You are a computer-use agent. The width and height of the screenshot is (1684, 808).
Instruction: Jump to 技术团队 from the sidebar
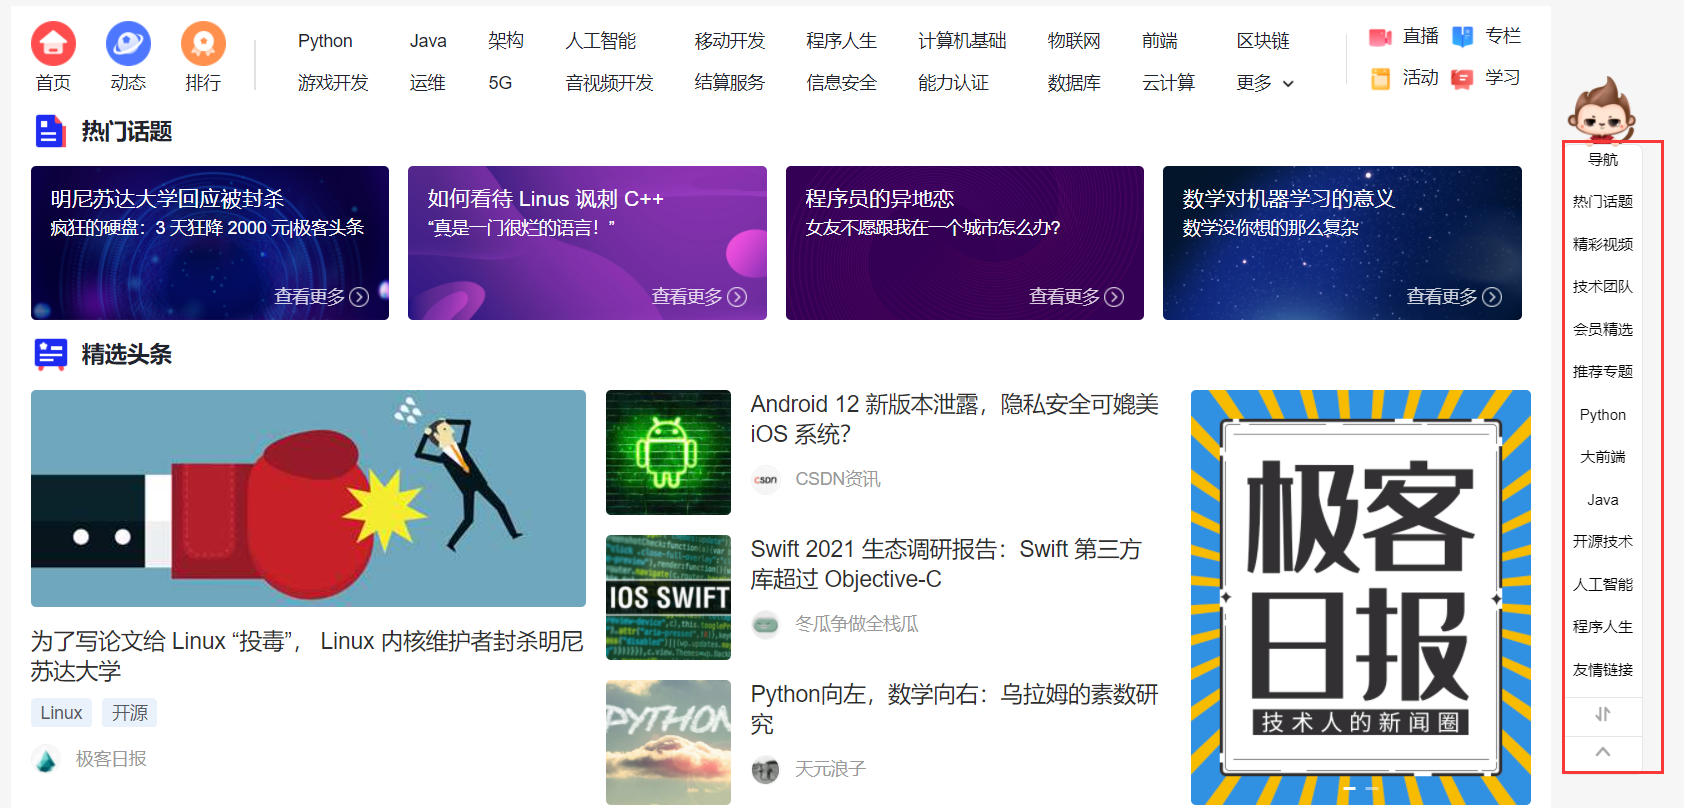(1603, 287)
